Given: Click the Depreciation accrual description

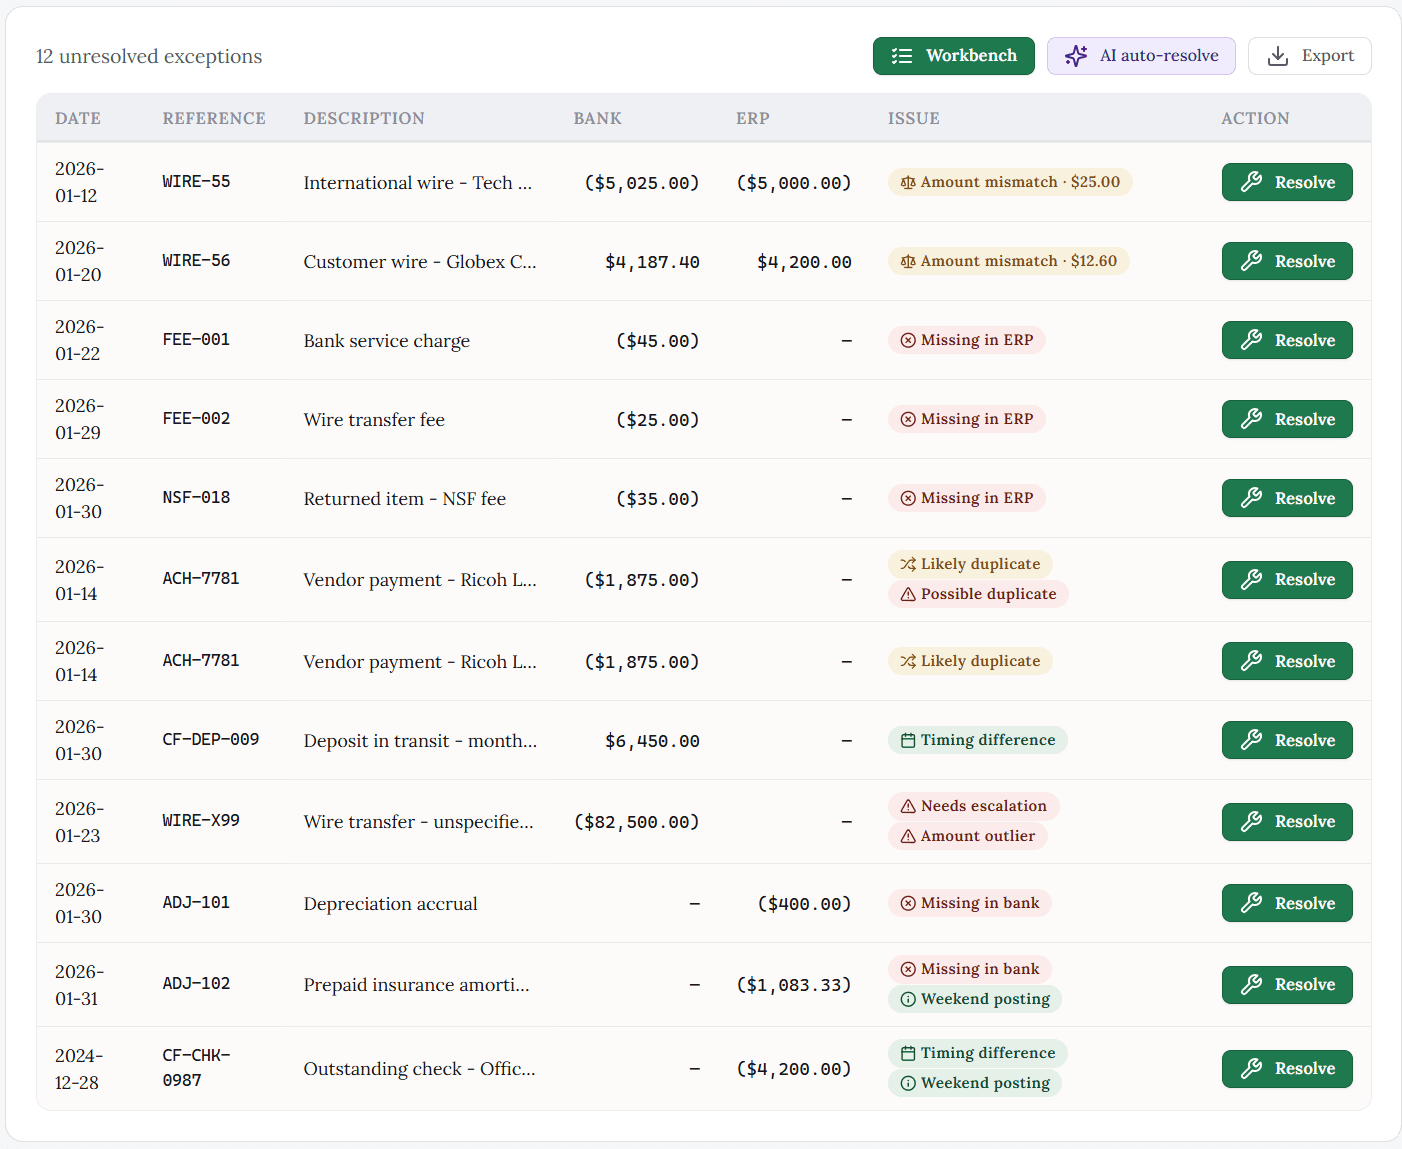Looking at the screenshot, I should pos(391,904).
